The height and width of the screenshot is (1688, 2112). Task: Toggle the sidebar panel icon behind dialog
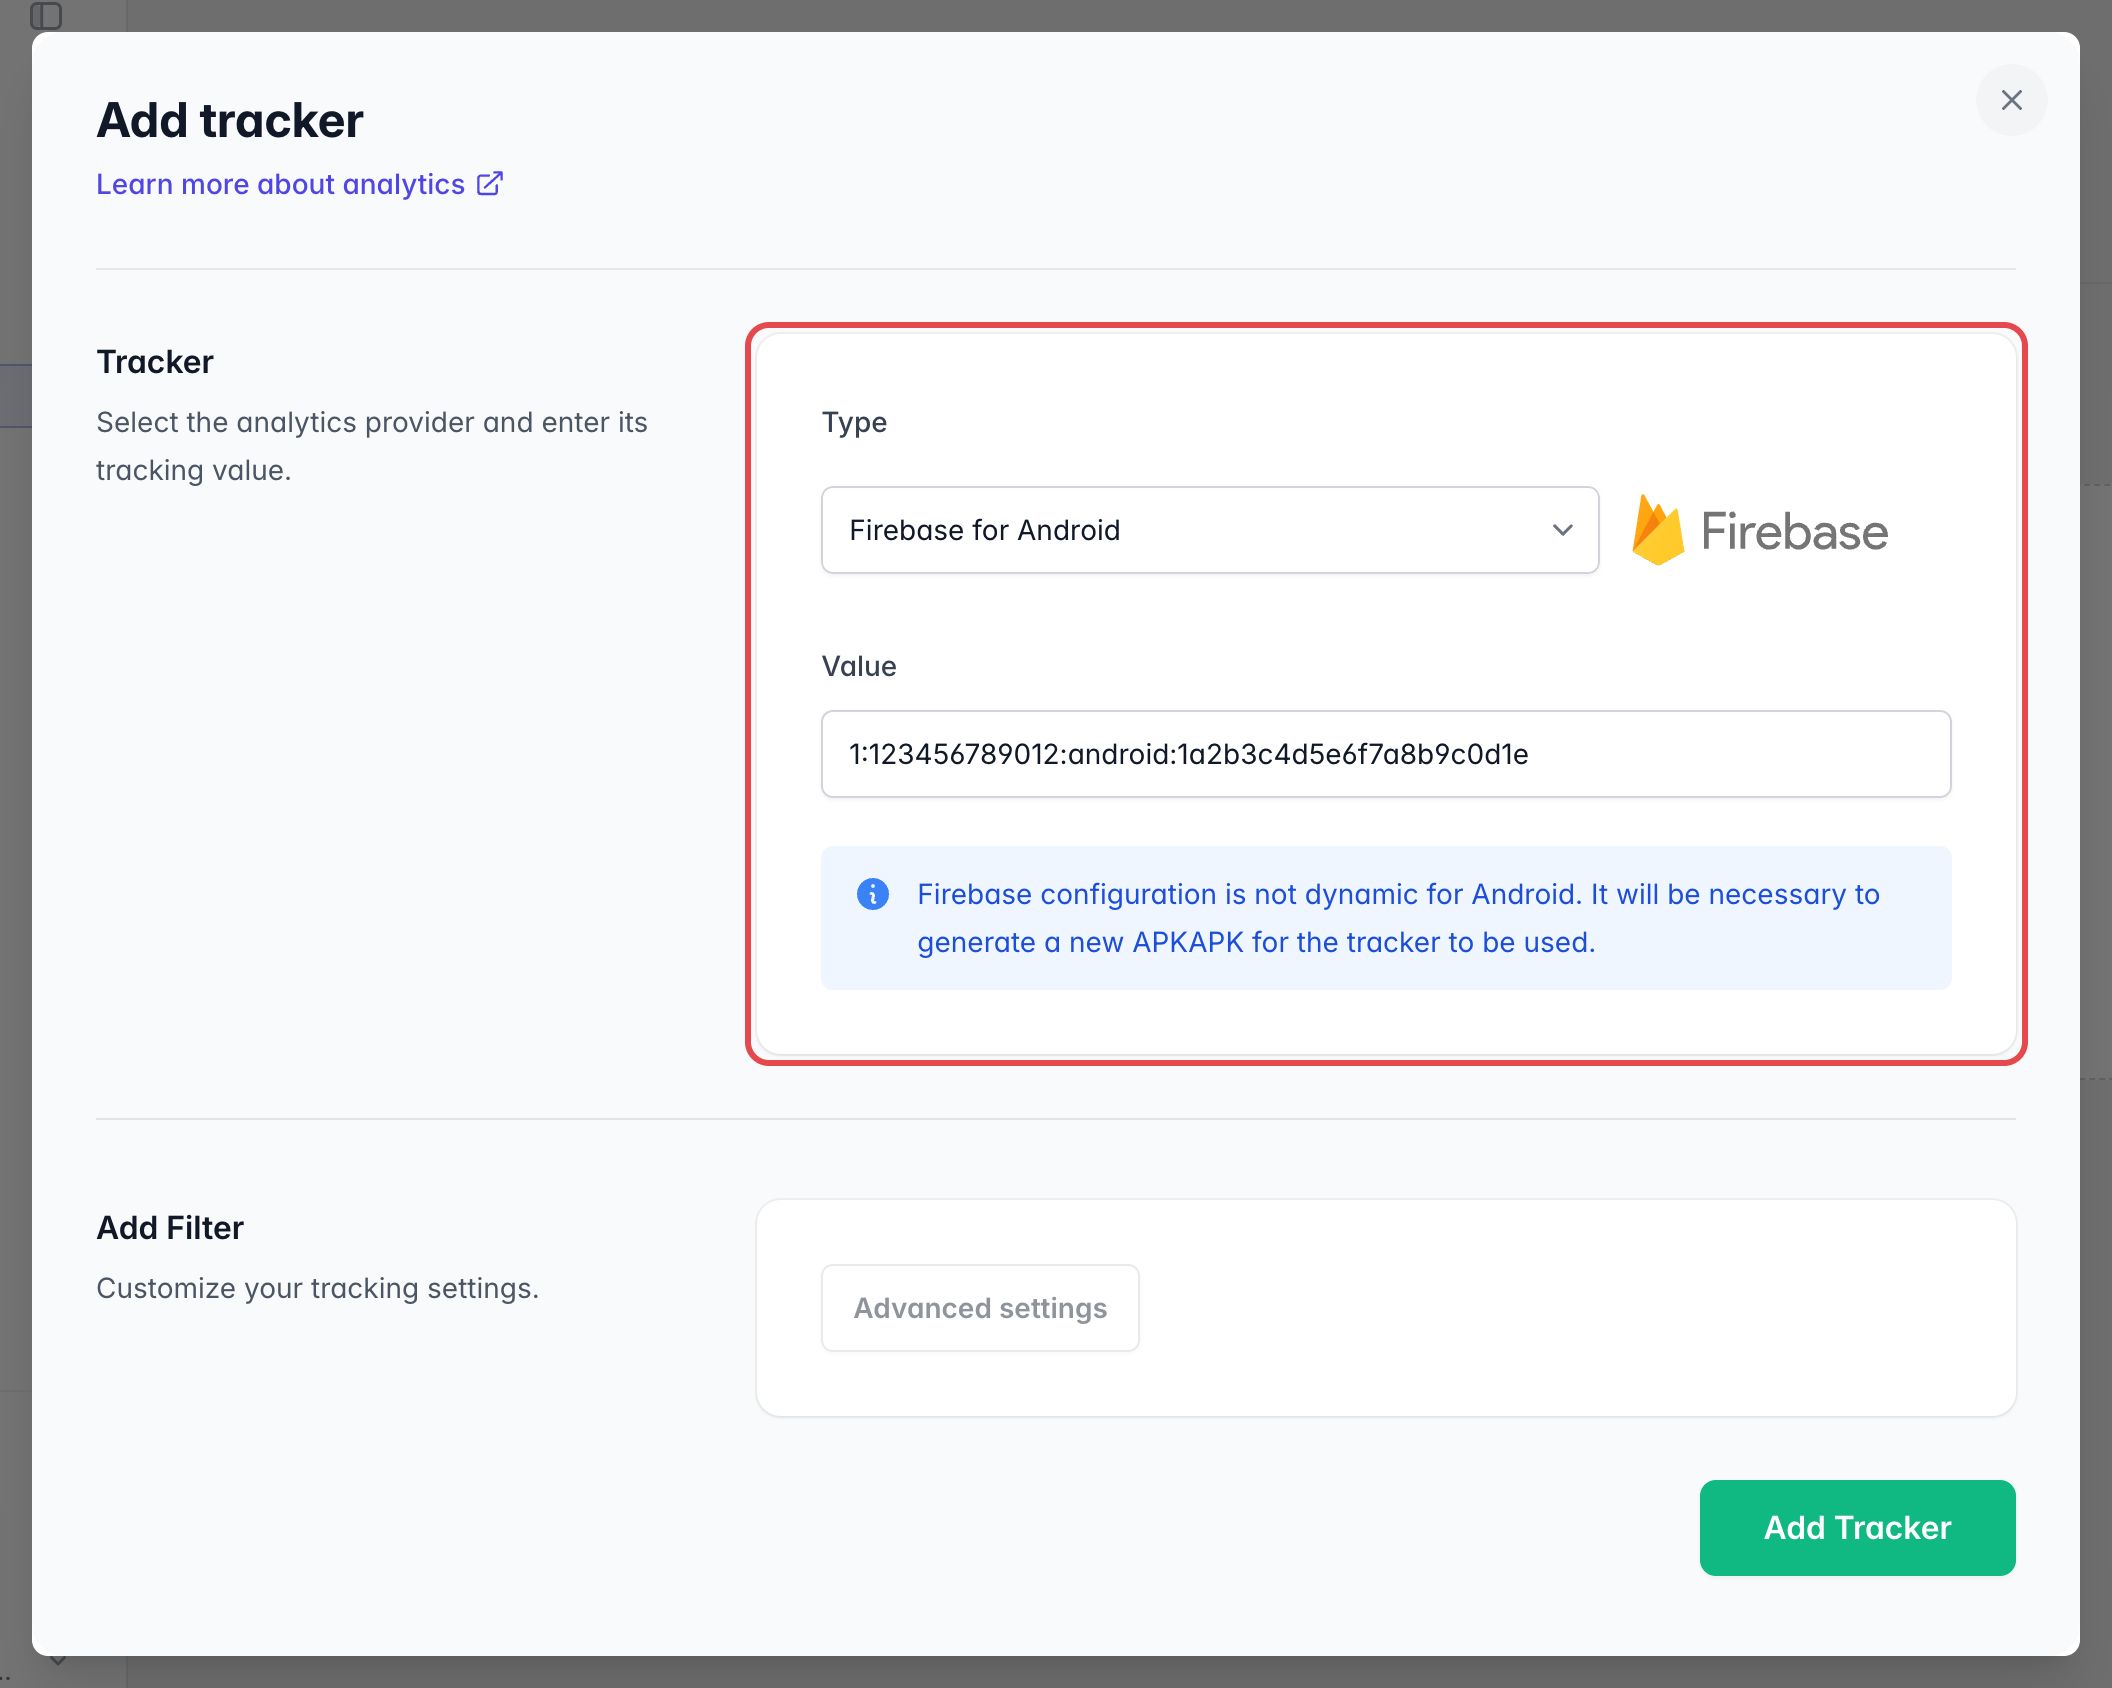coord(46,15)
